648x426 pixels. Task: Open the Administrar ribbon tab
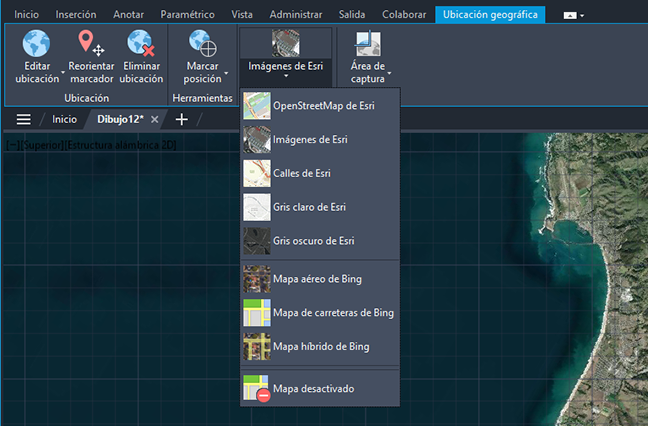click(x=295, y=14)
